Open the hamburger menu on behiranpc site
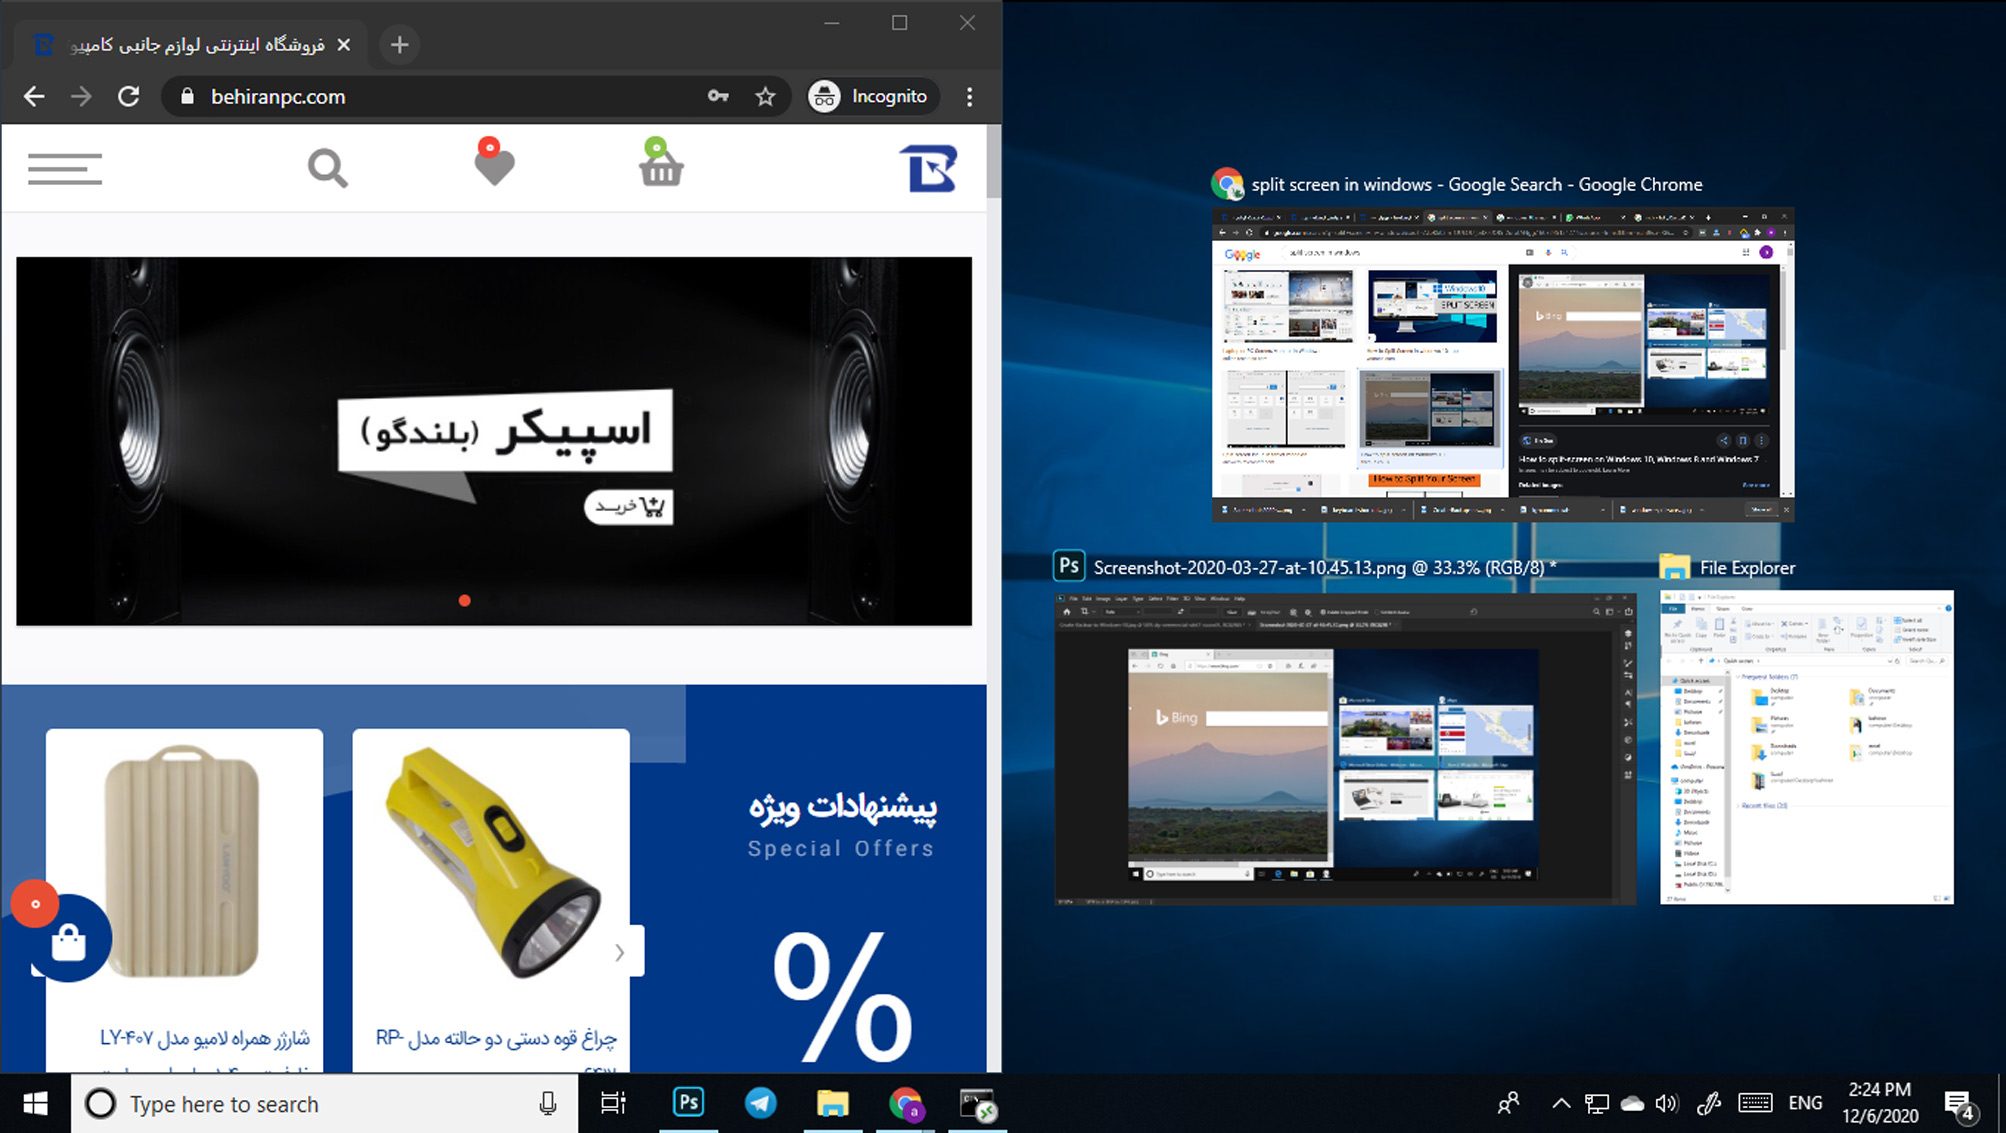2006x1133 pixels. coord(64,168)
